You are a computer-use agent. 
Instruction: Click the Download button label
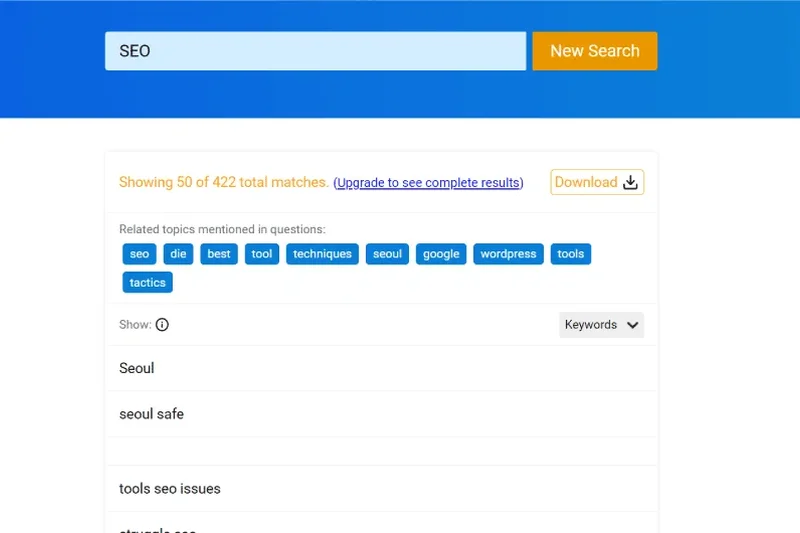(586, 182)
